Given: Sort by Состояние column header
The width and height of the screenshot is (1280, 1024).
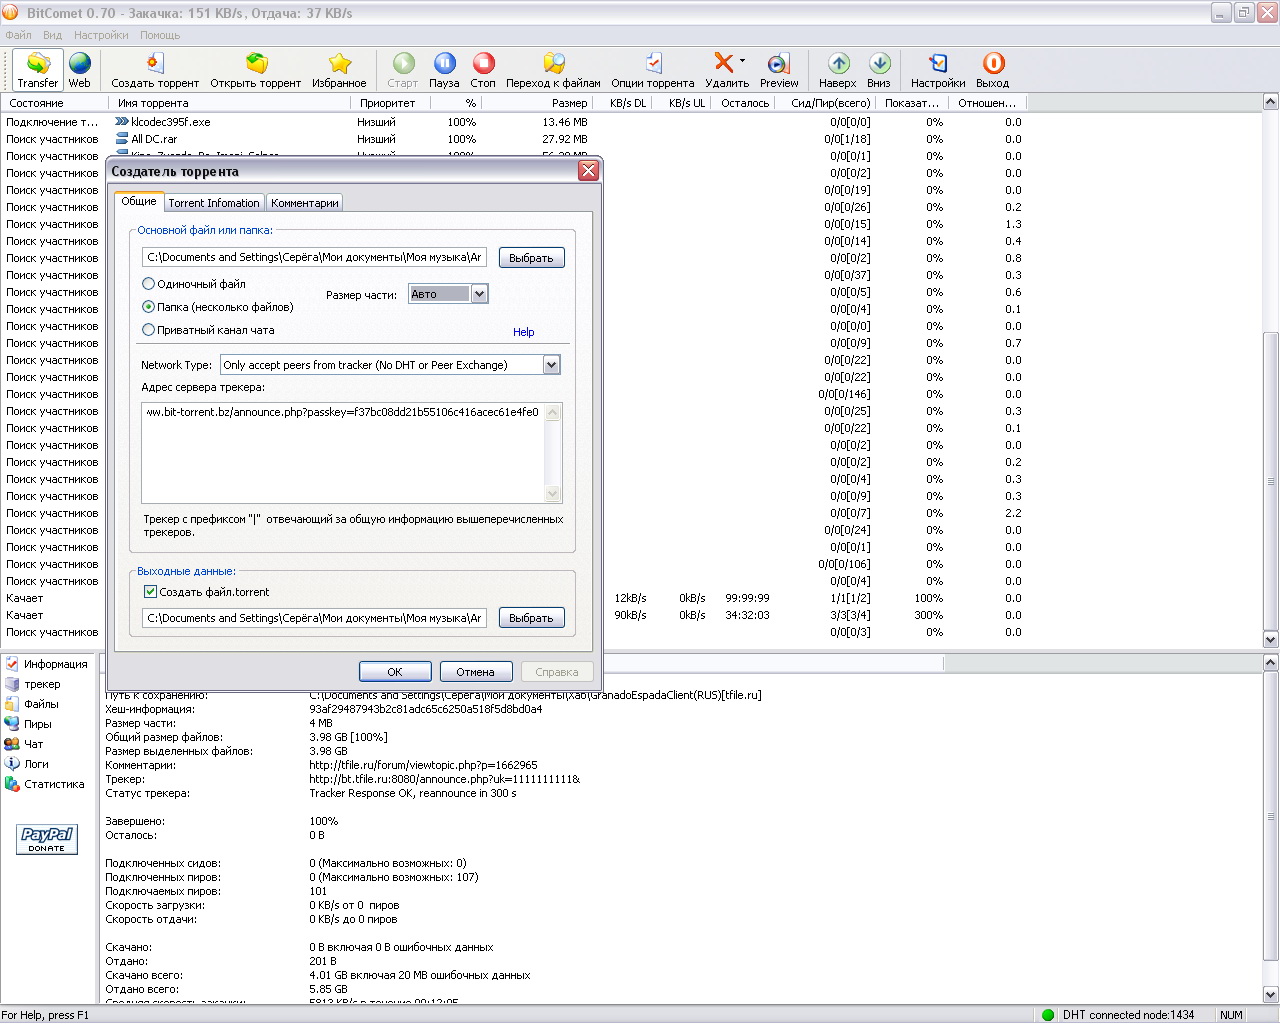Looking at the screenshot, I should [54, 103].
